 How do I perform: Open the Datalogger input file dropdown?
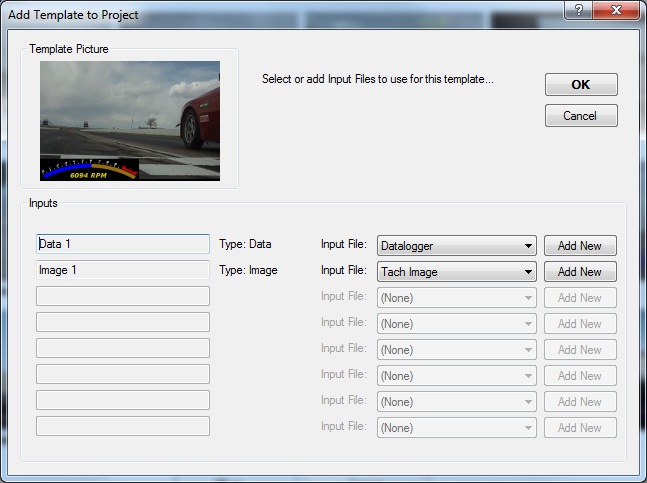[x=456, y=246]
